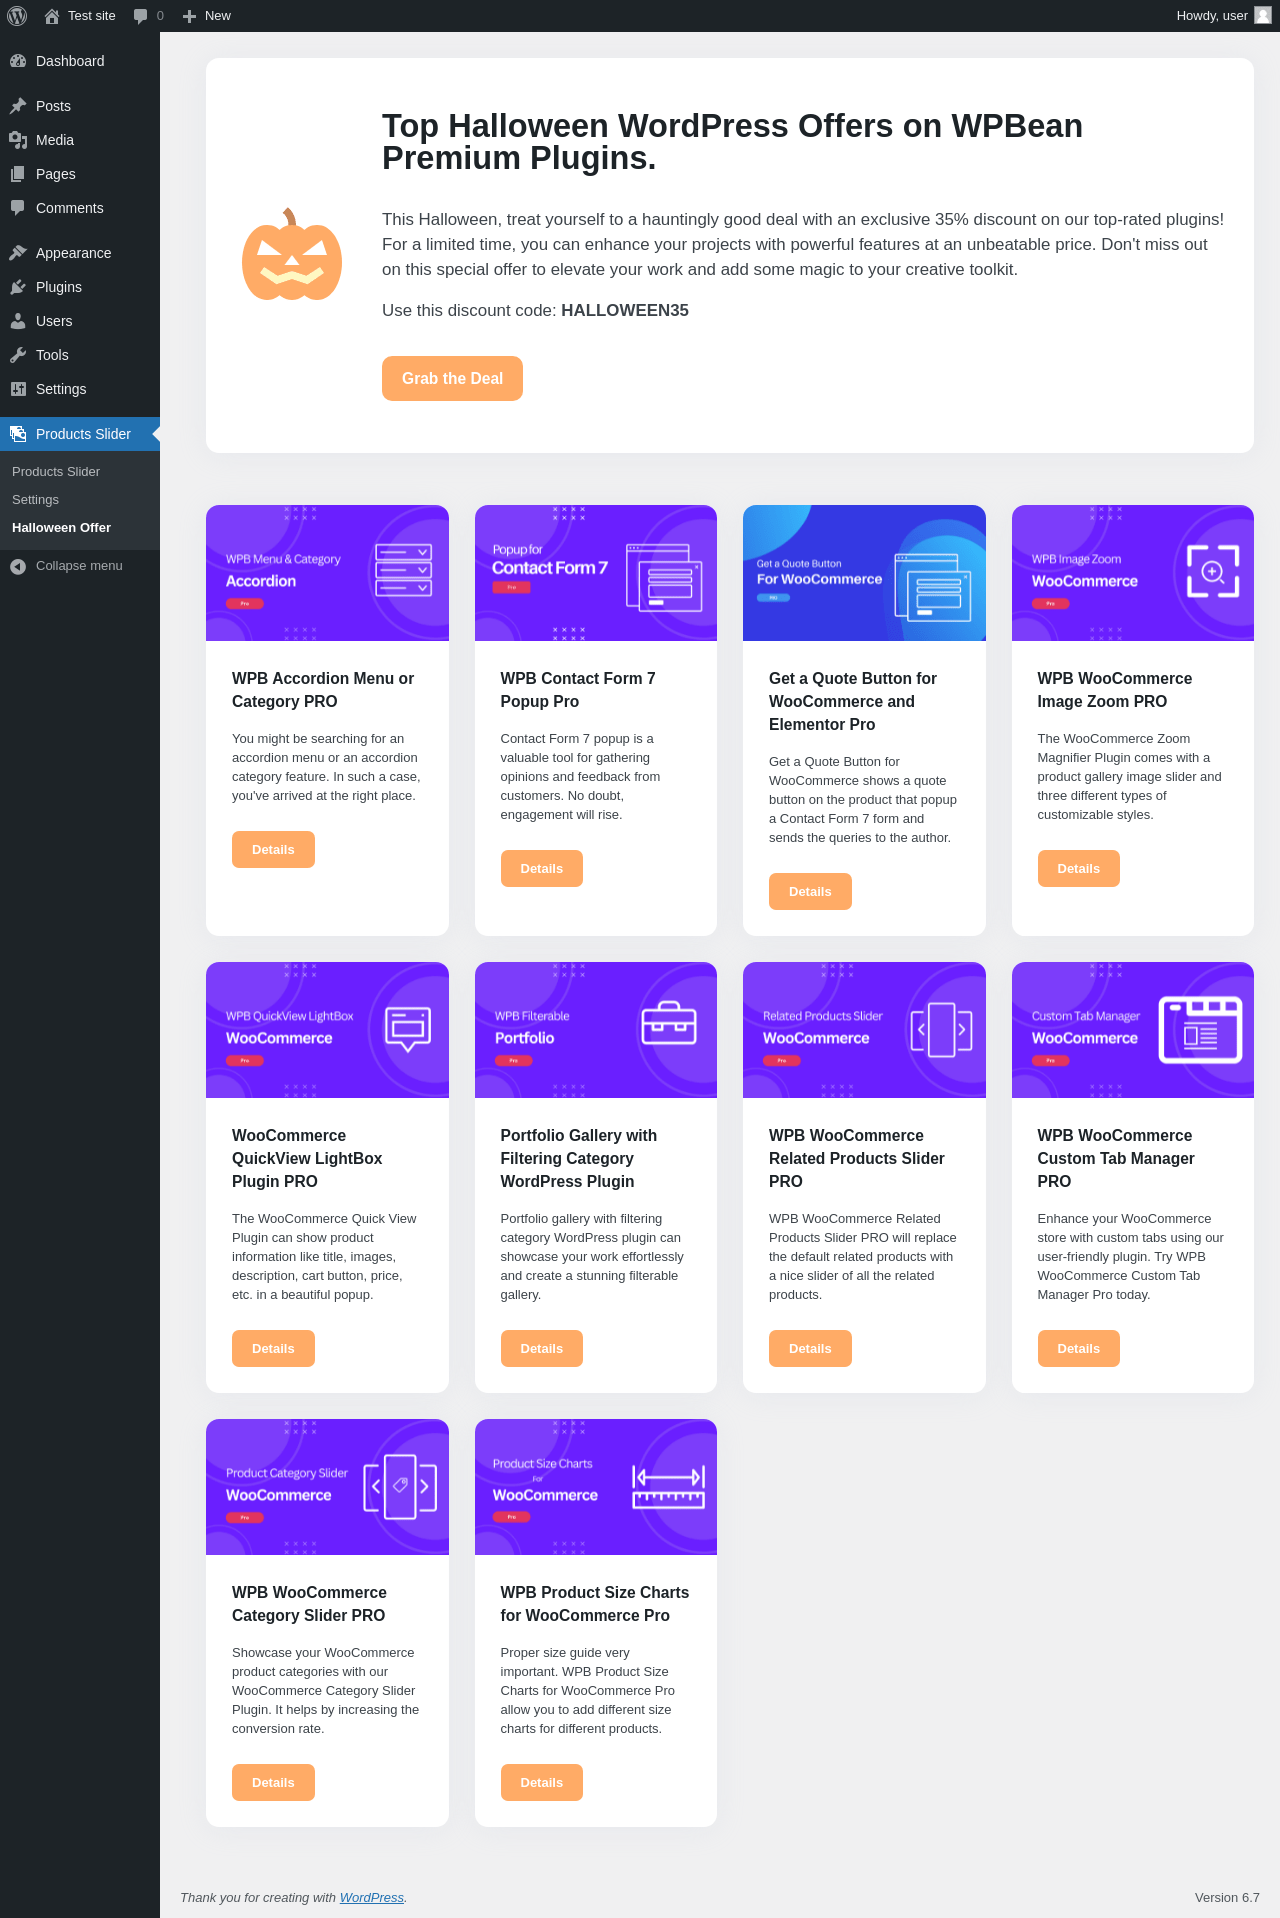Click the Product Category Slider banner
The width and height of the screenshot is (1280, 1918).
(327, 1487)
